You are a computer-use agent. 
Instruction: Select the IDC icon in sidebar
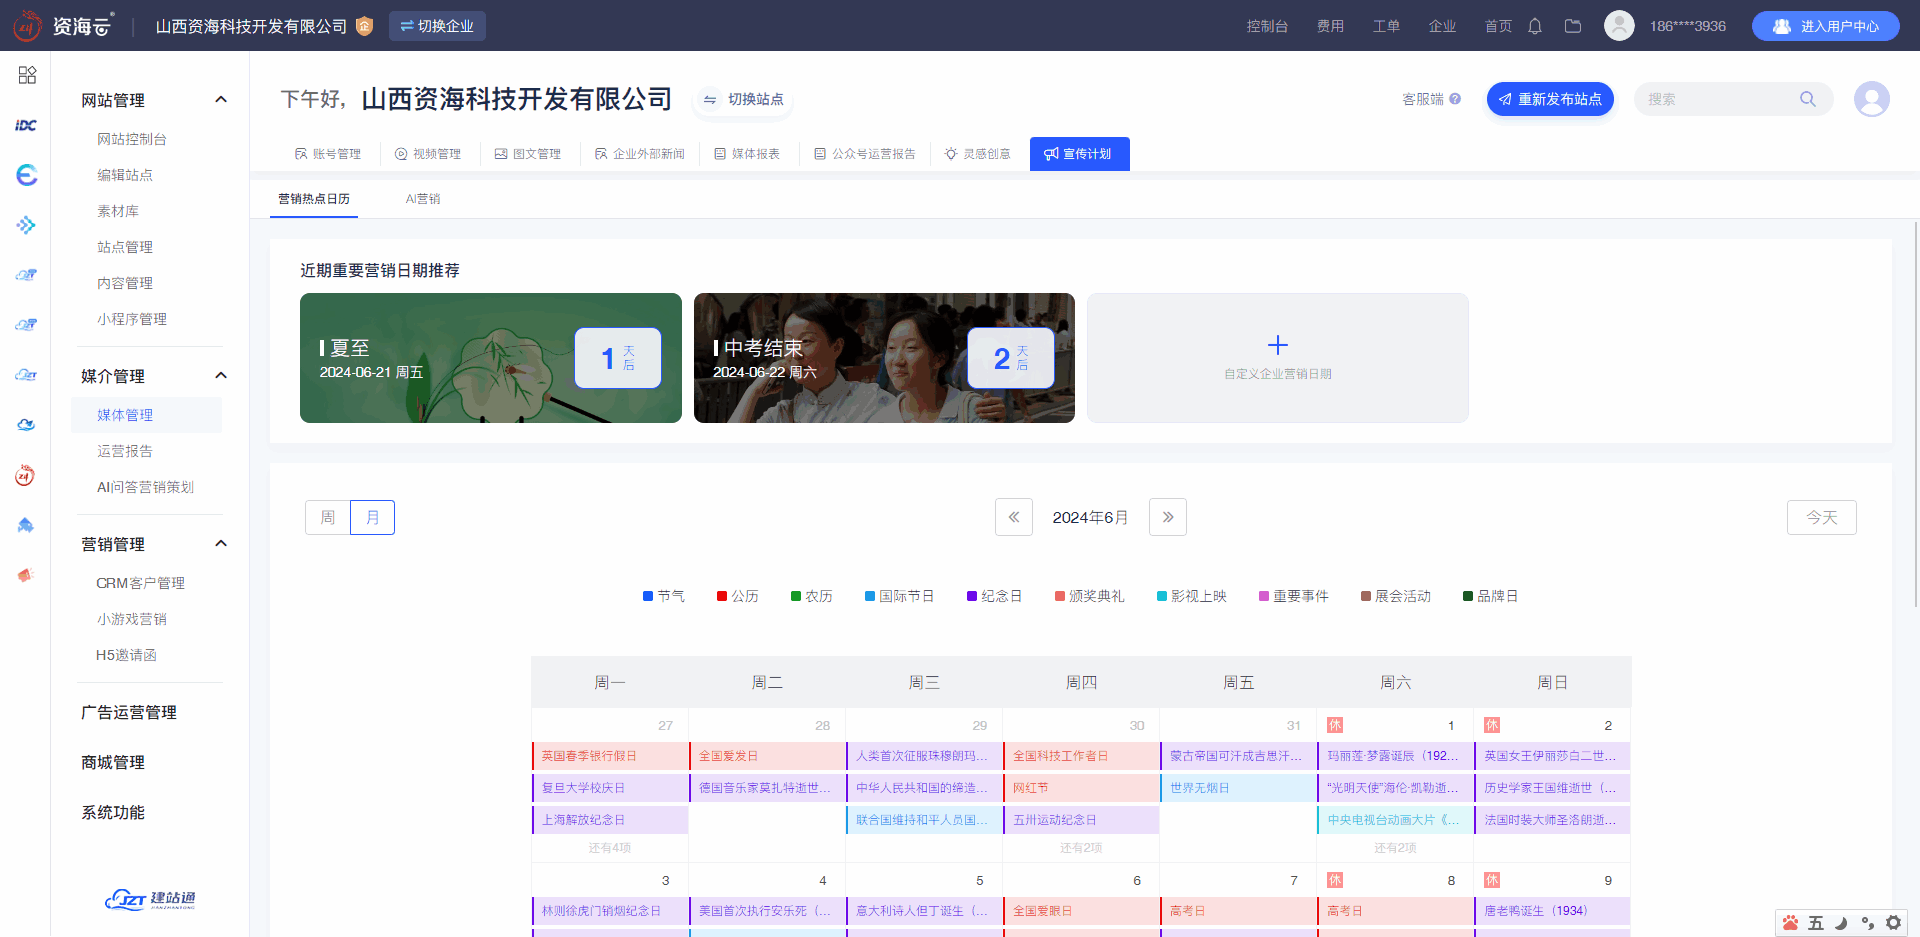(x=26, y=125)
